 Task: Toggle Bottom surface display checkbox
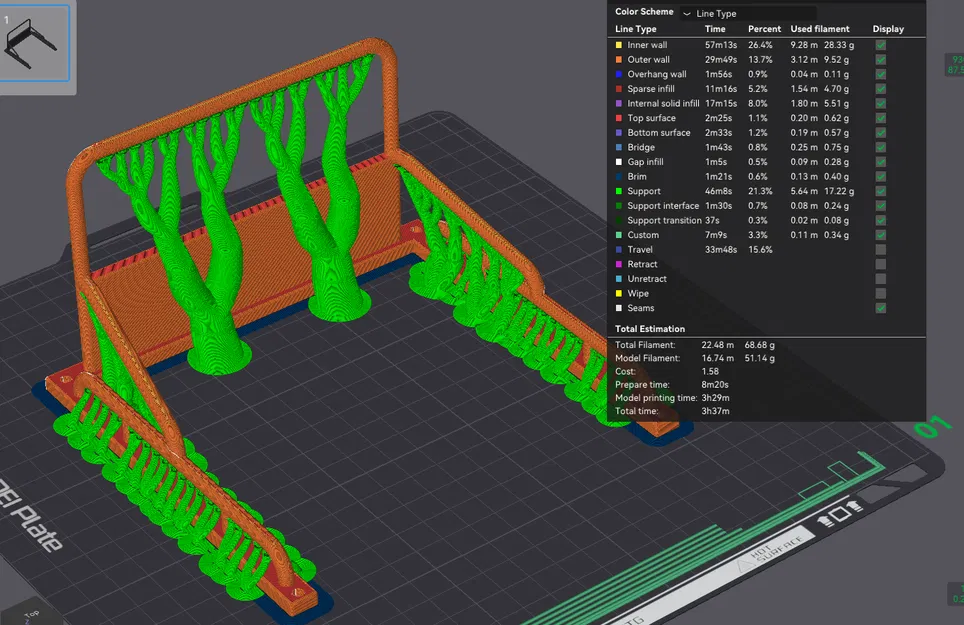pos(880,133)
